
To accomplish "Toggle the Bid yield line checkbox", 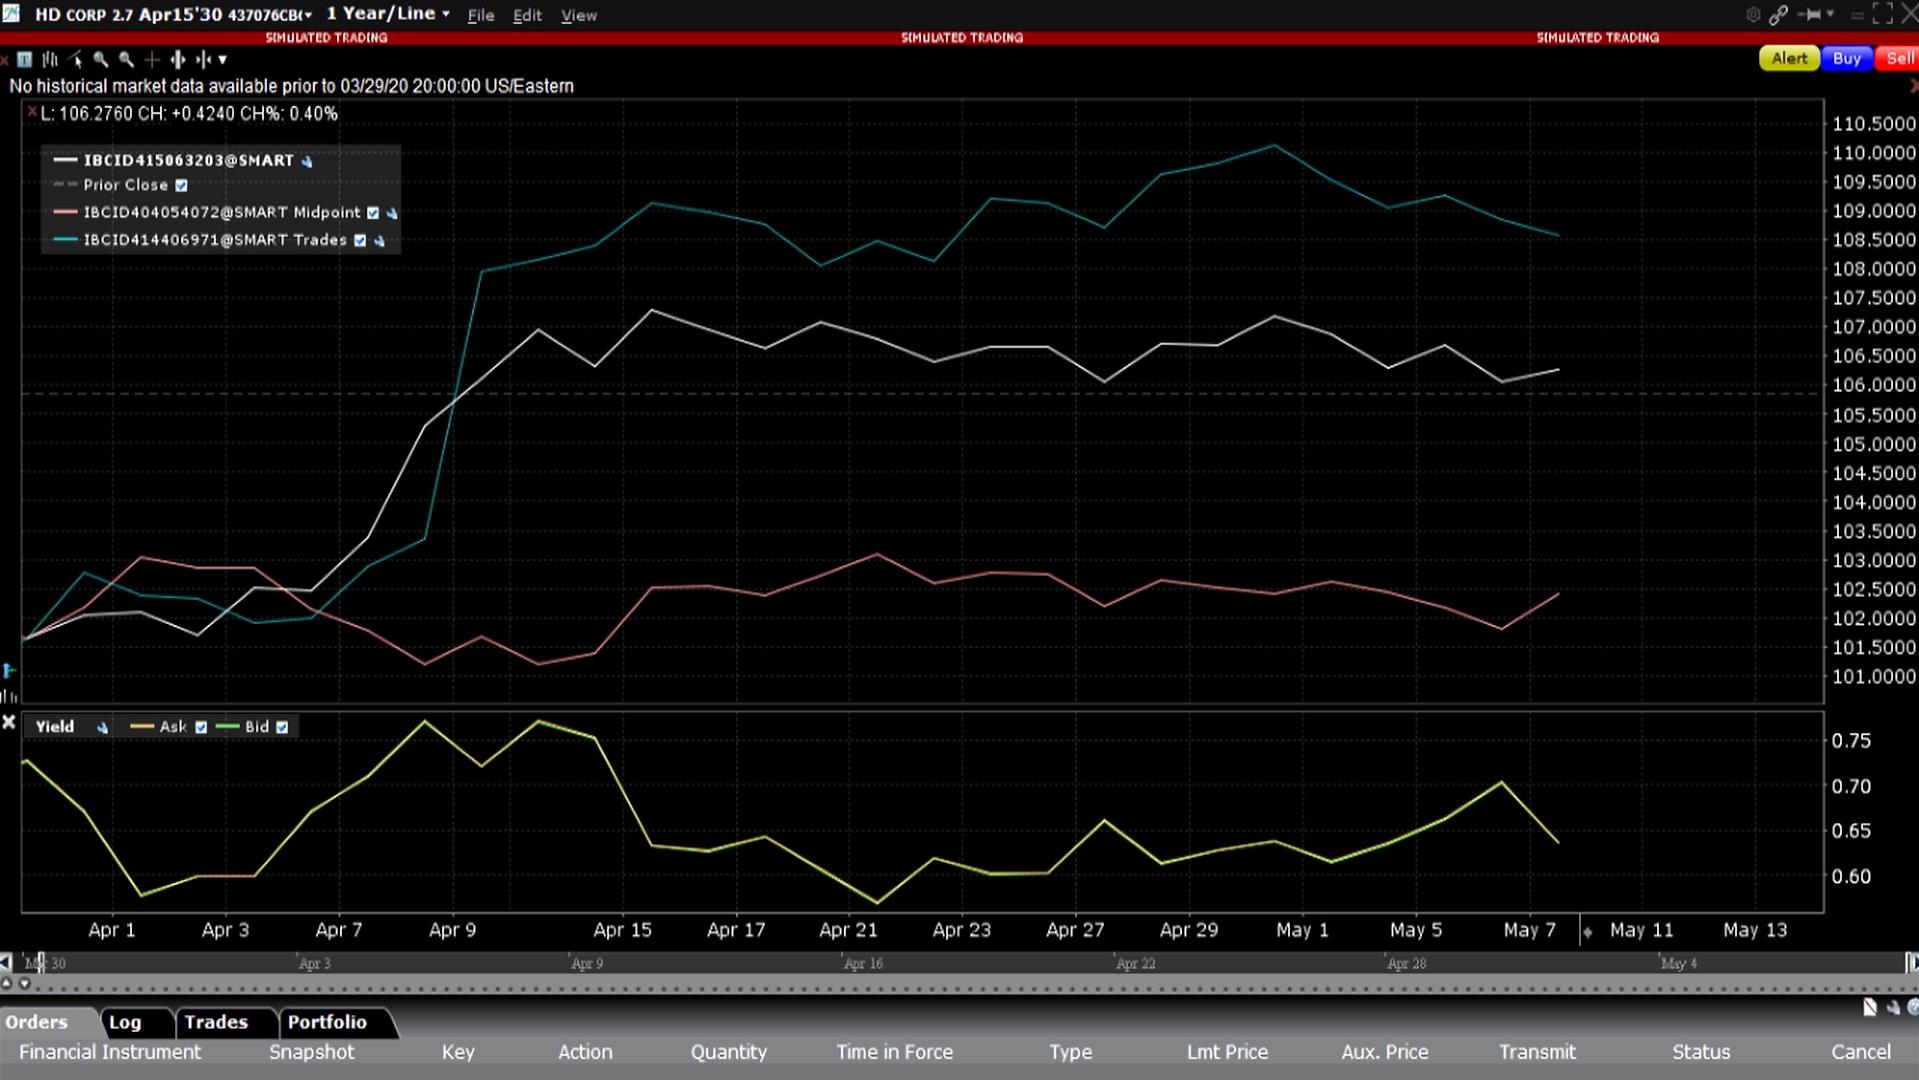I will pyautogui.click(x=282, y=728).
